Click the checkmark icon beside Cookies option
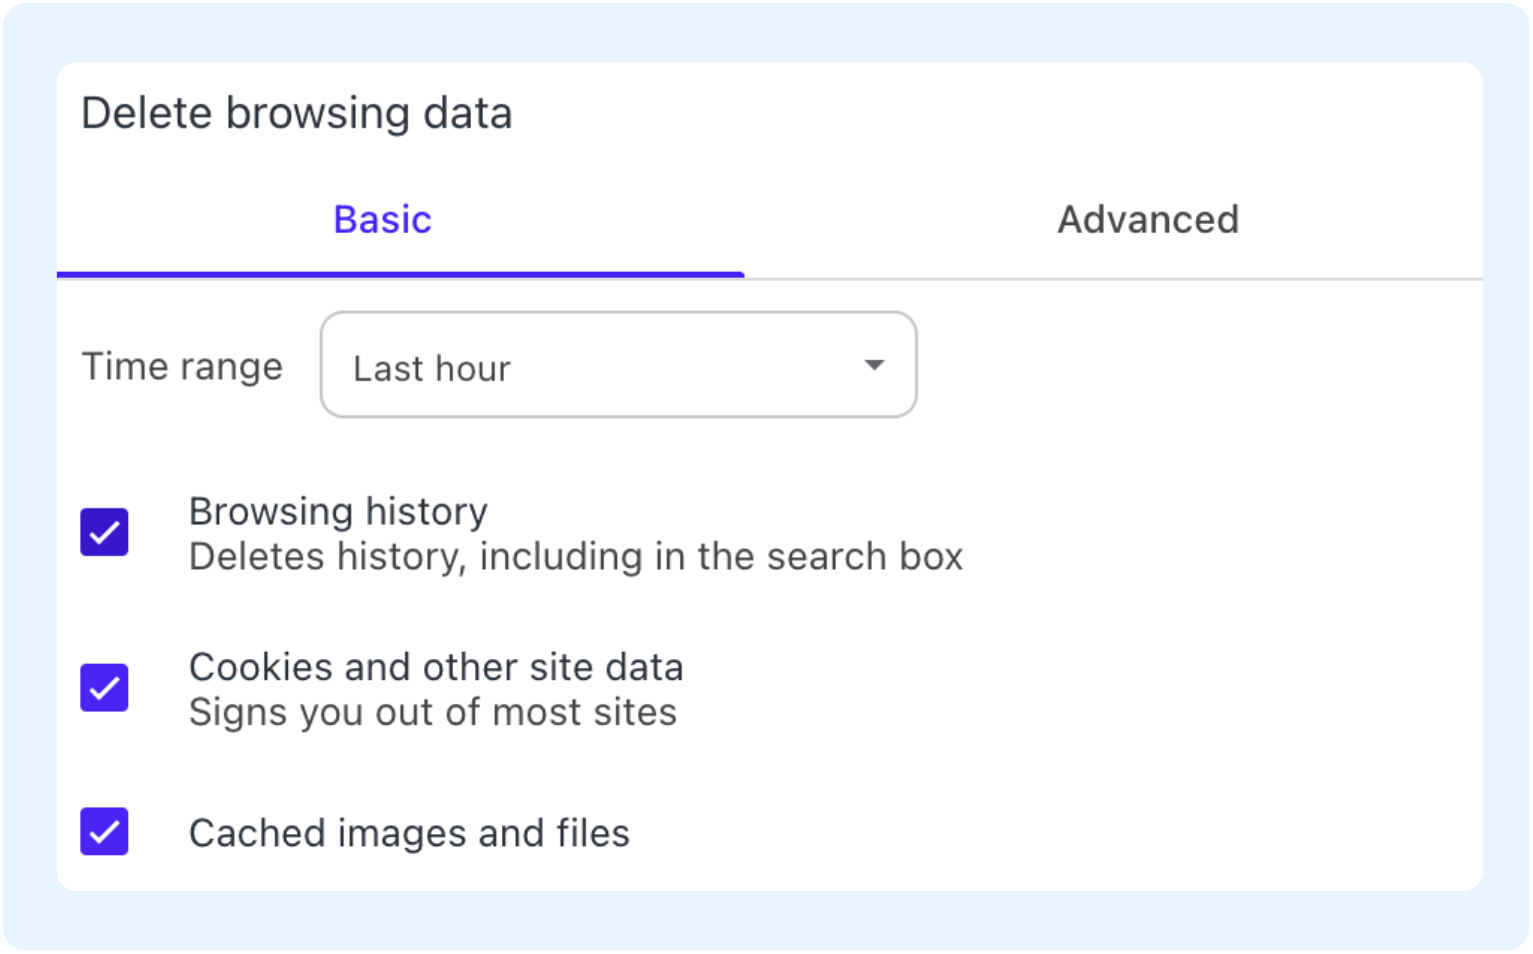The height and width of the screenshot is (954, 1533). [105, 689]
